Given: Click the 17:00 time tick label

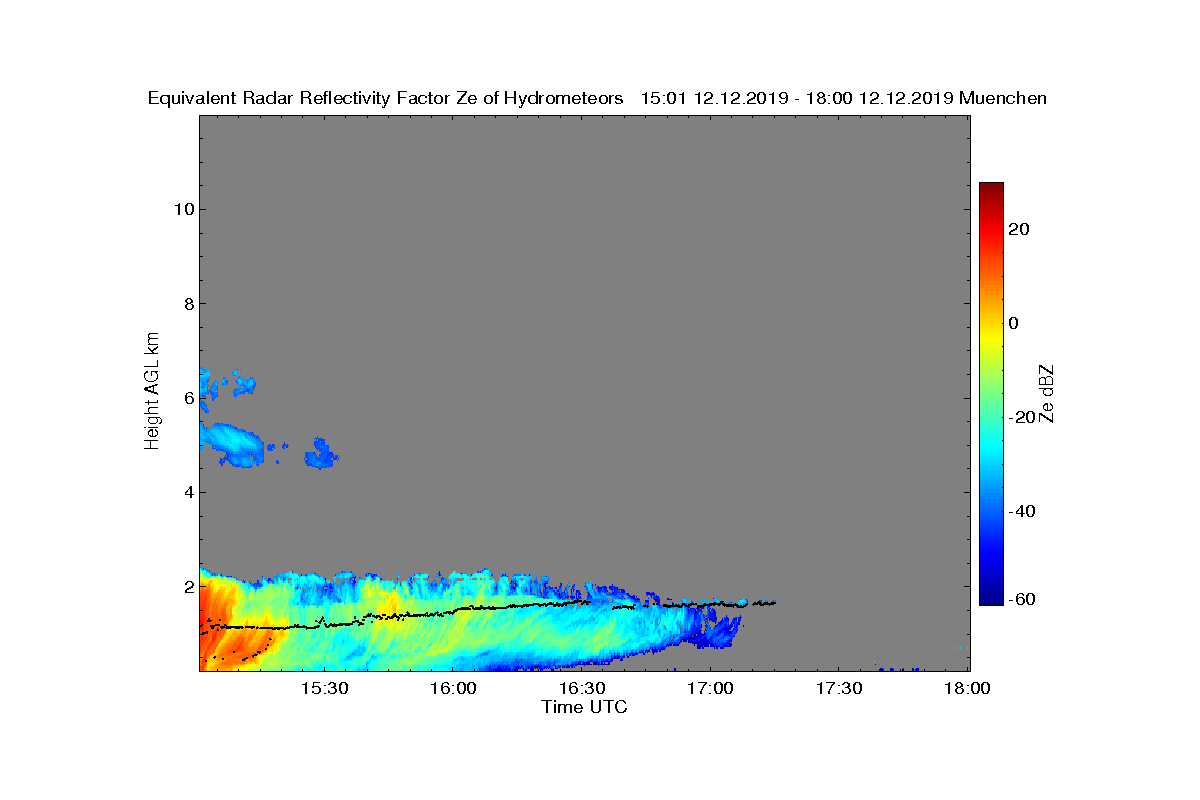Looking at the screenshot, I should pos(711,689).
